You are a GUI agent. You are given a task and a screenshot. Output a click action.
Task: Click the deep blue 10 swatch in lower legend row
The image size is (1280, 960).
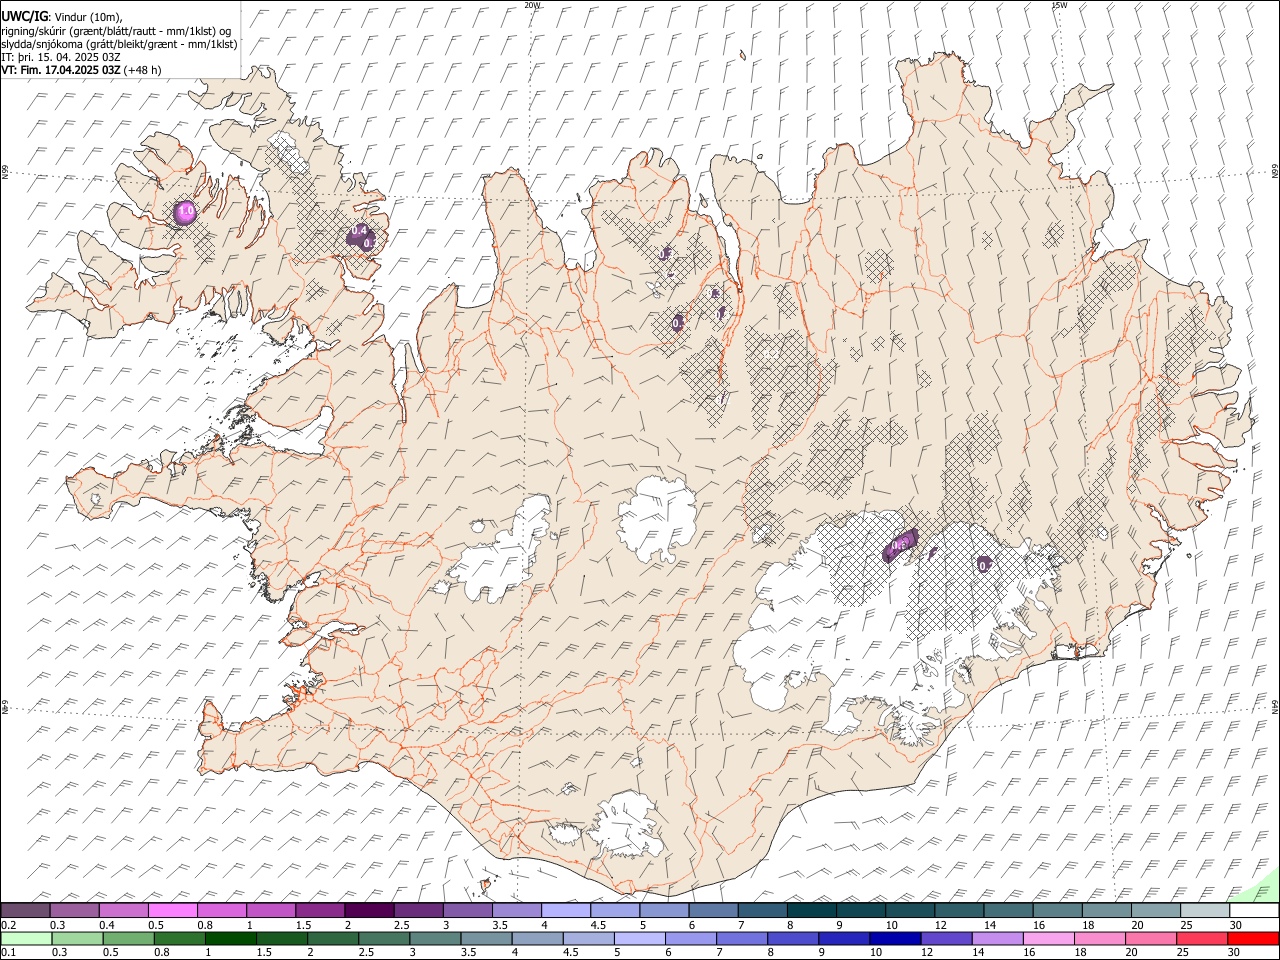[x=895, y=938]
